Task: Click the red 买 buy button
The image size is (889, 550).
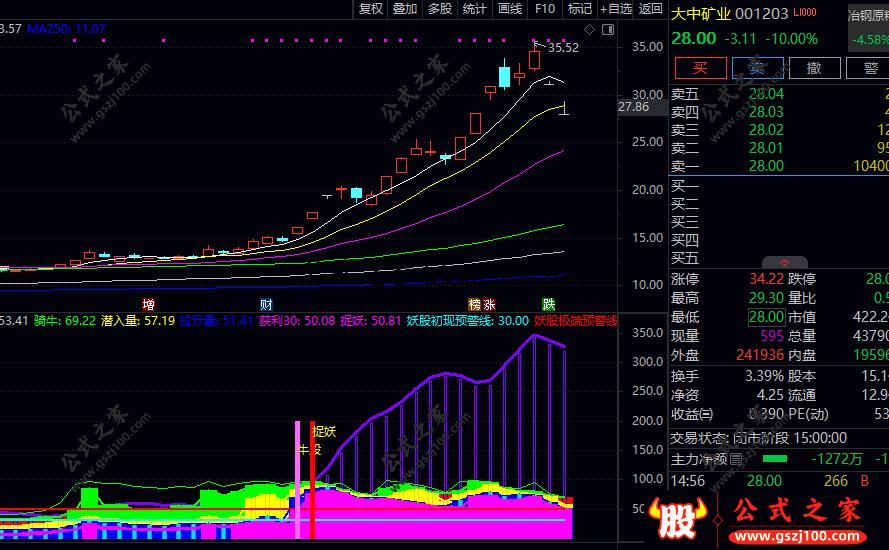Action: 701,68
